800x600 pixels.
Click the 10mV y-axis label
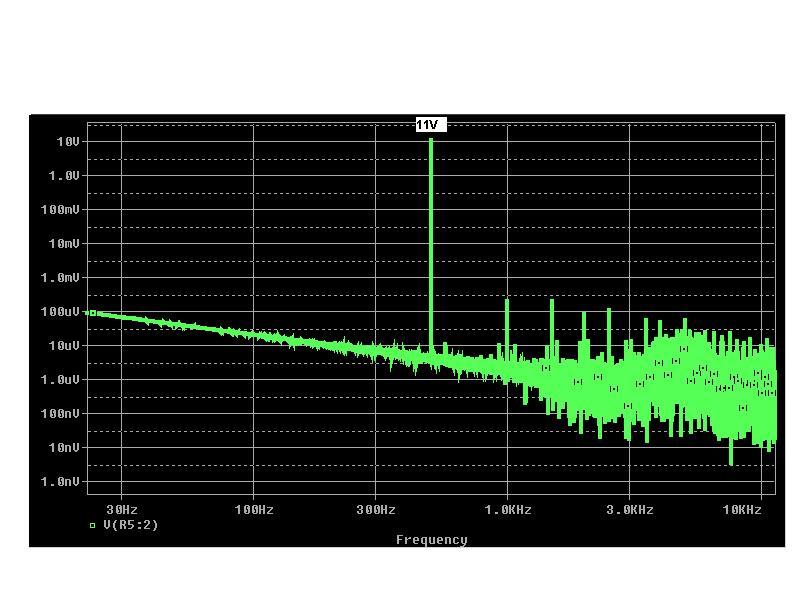tap(64, 243)
